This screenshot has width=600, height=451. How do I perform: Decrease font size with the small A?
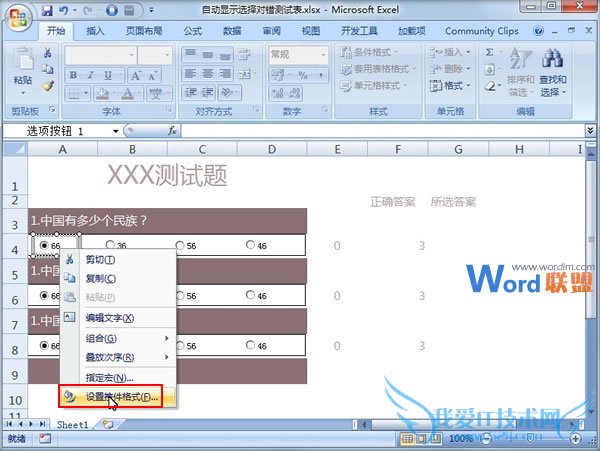pos(152,76)
